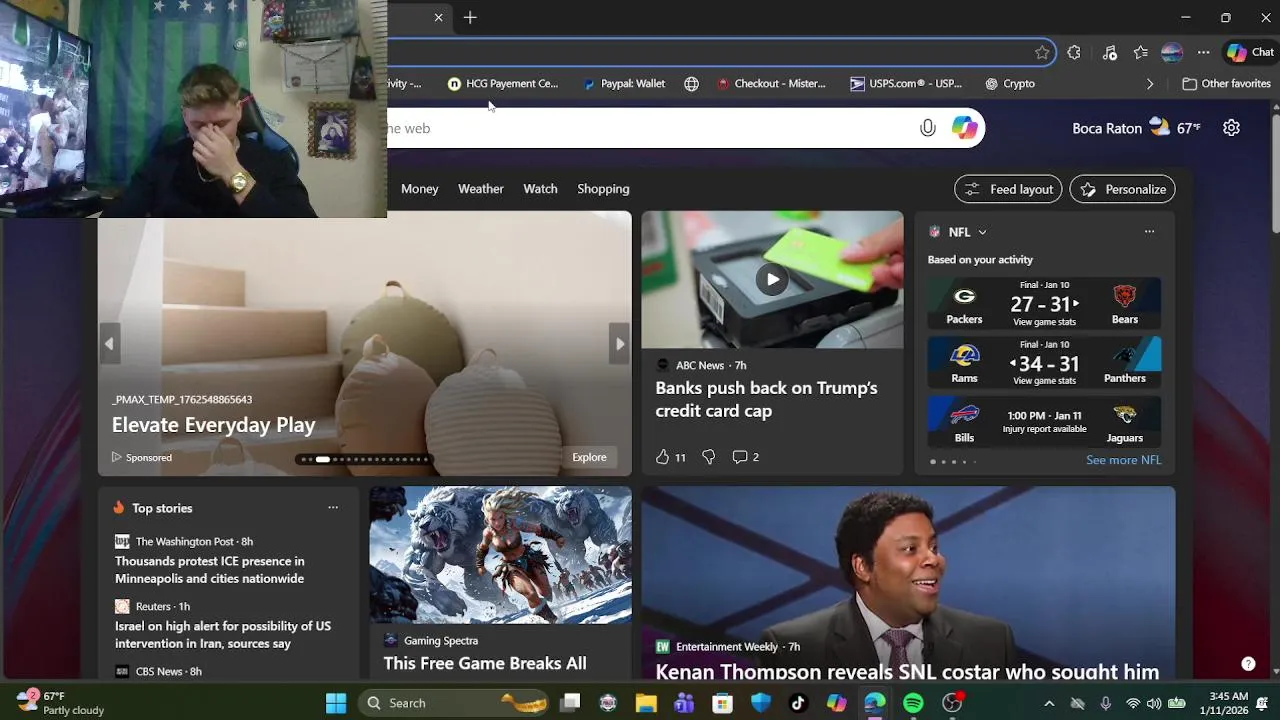Open Banks push back on Trump's headline
1280x720 pixels.
766,399
